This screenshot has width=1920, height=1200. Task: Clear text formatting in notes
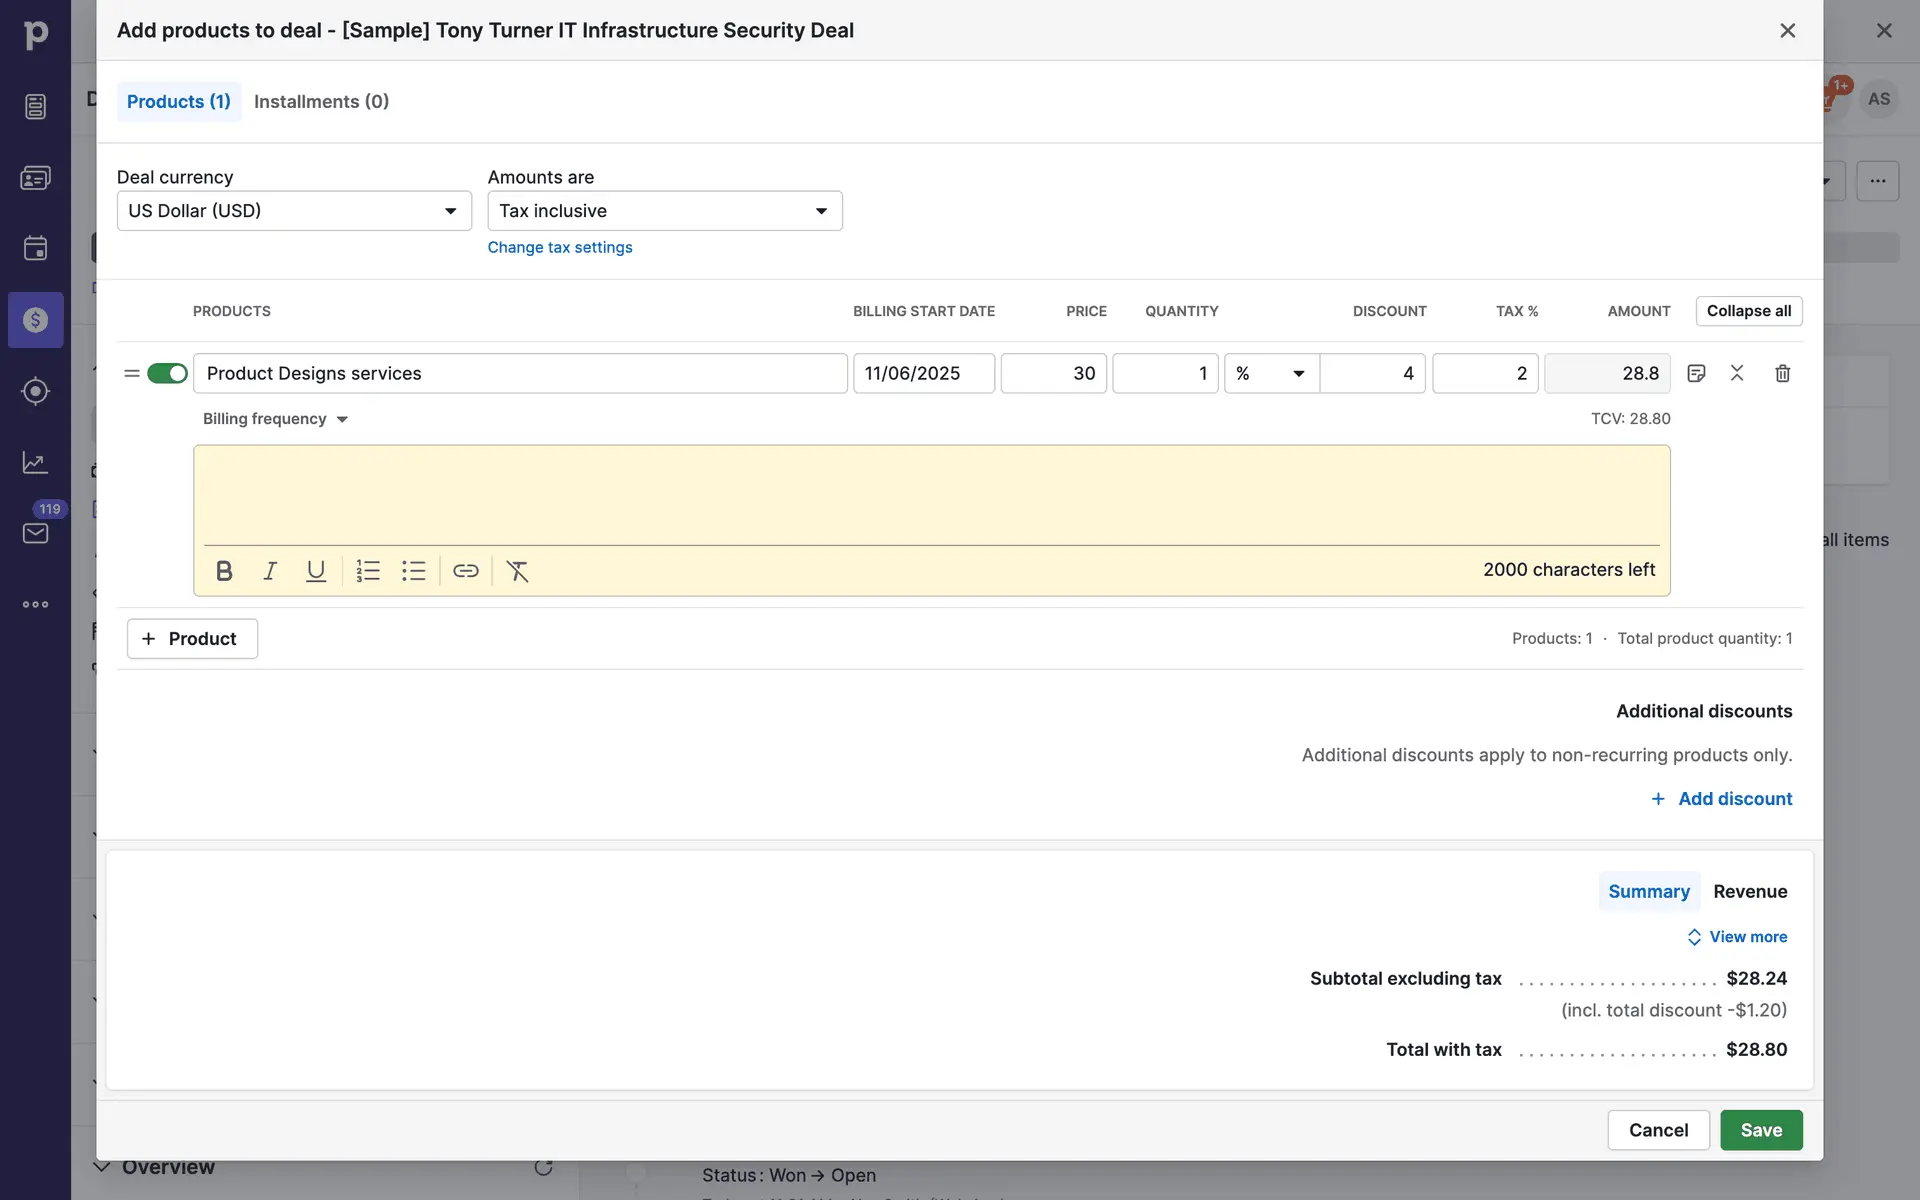(517, 571)
